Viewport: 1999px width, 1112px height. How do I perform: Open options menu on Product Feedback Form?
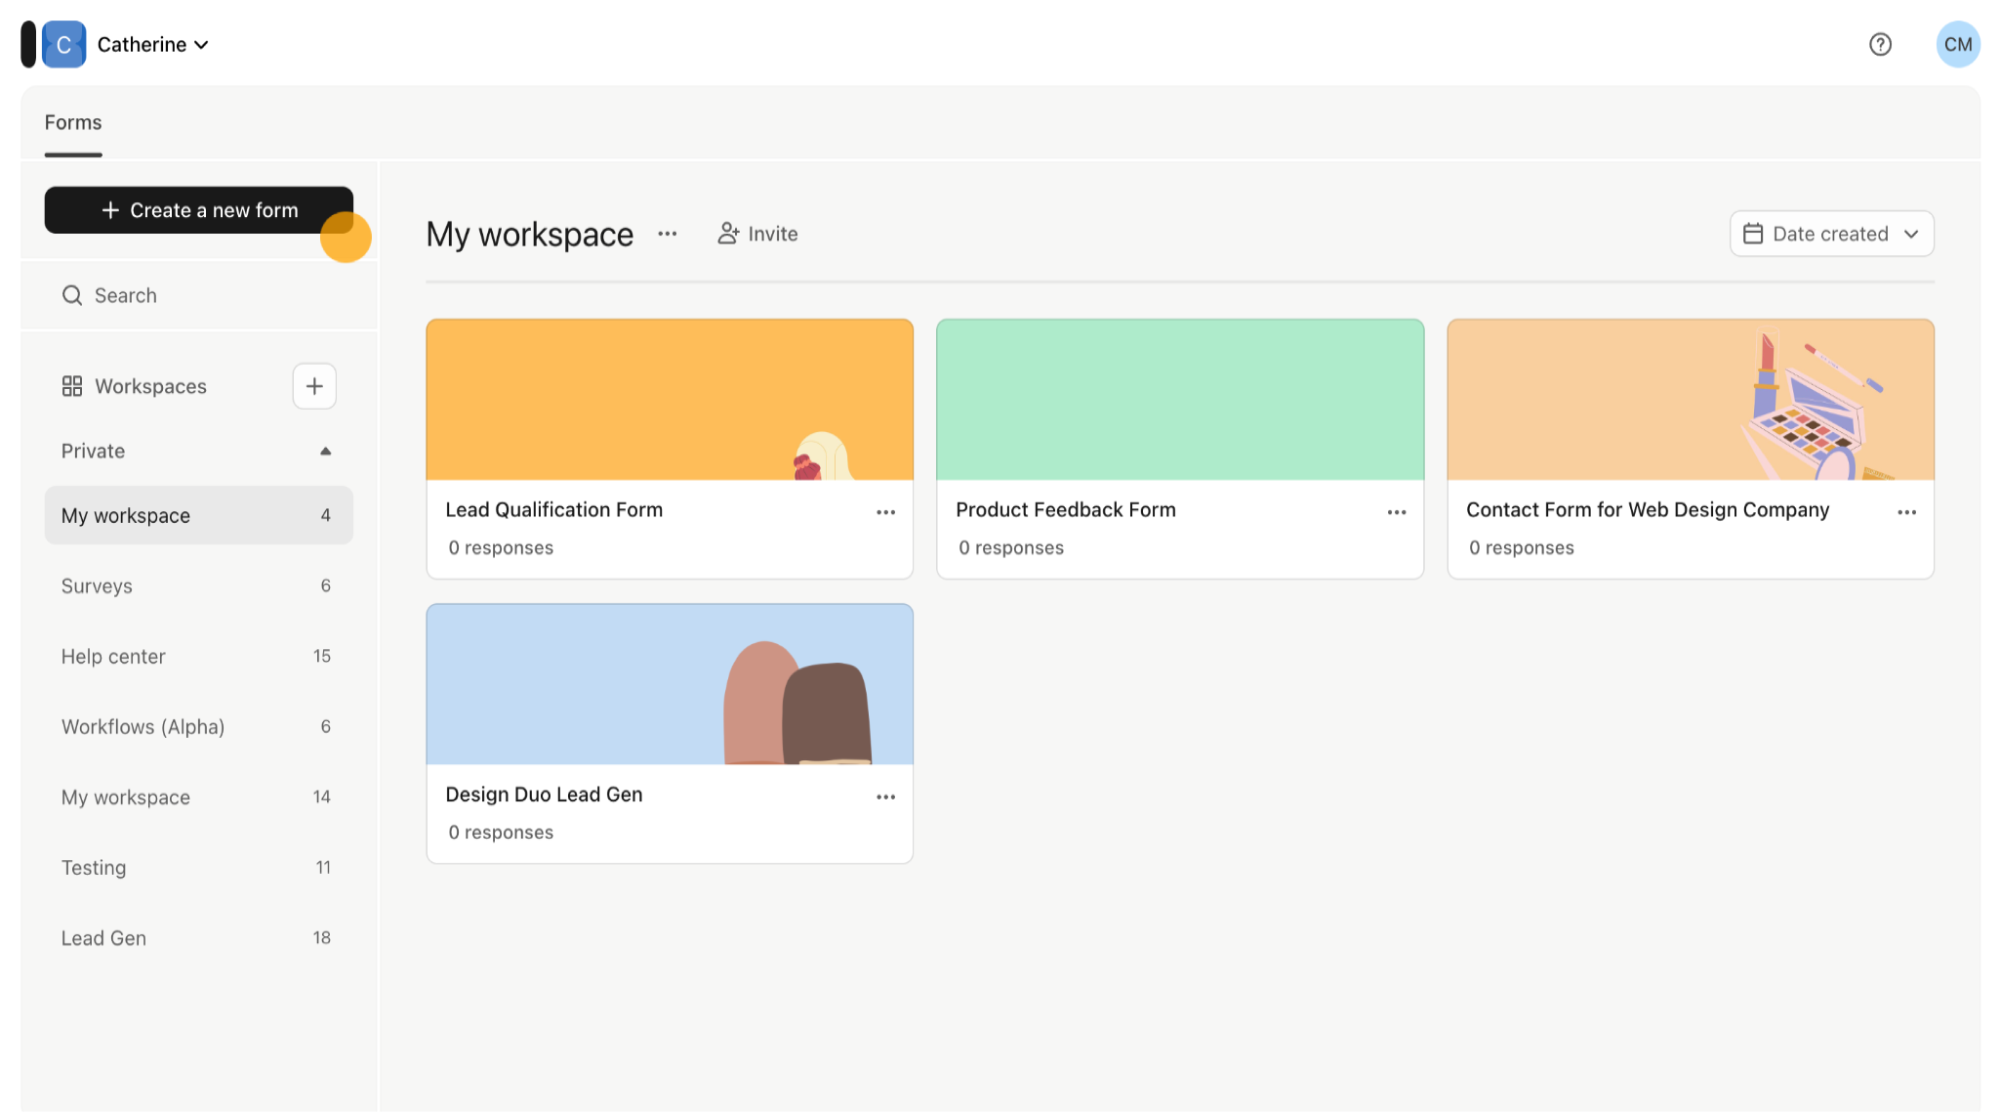[x=1396, y=511]
